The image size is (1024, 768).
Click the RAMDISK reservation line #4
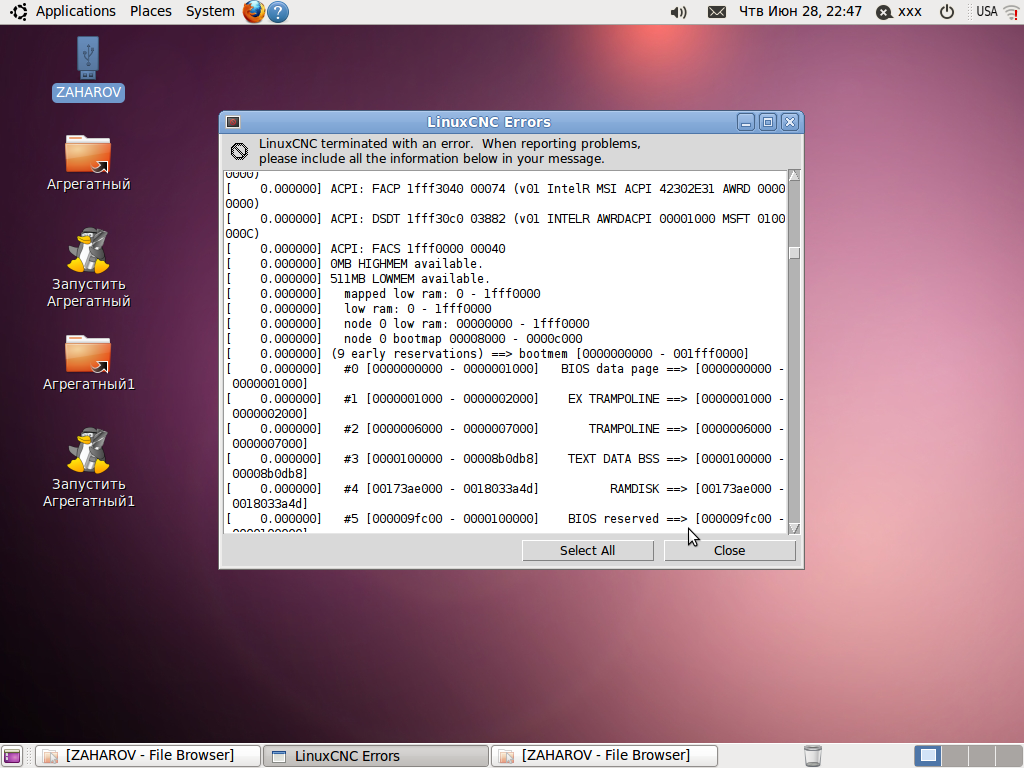coord(505,496)
